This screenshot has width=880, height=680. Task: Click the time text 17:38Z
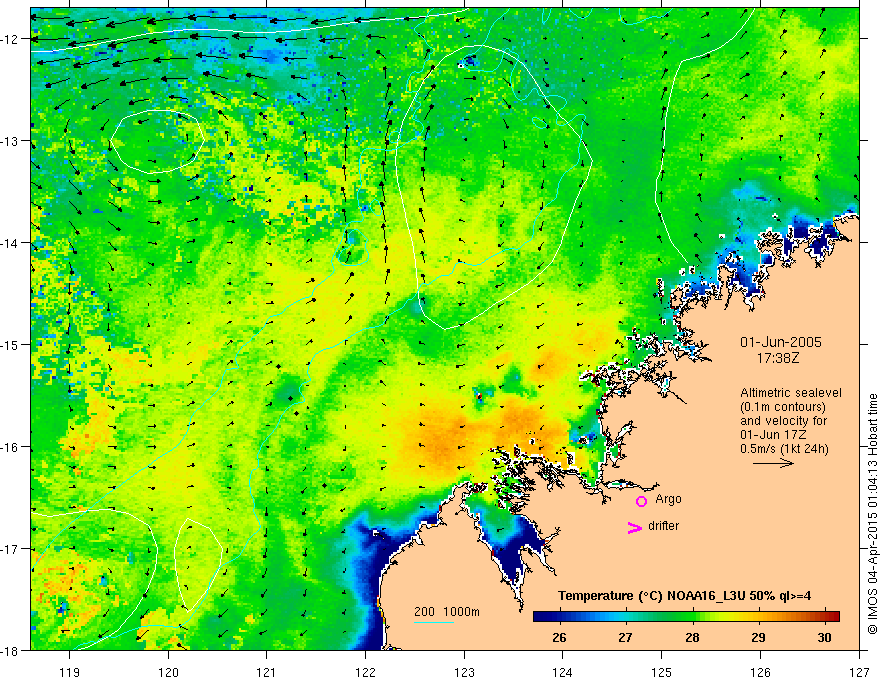tap(777, 357)
